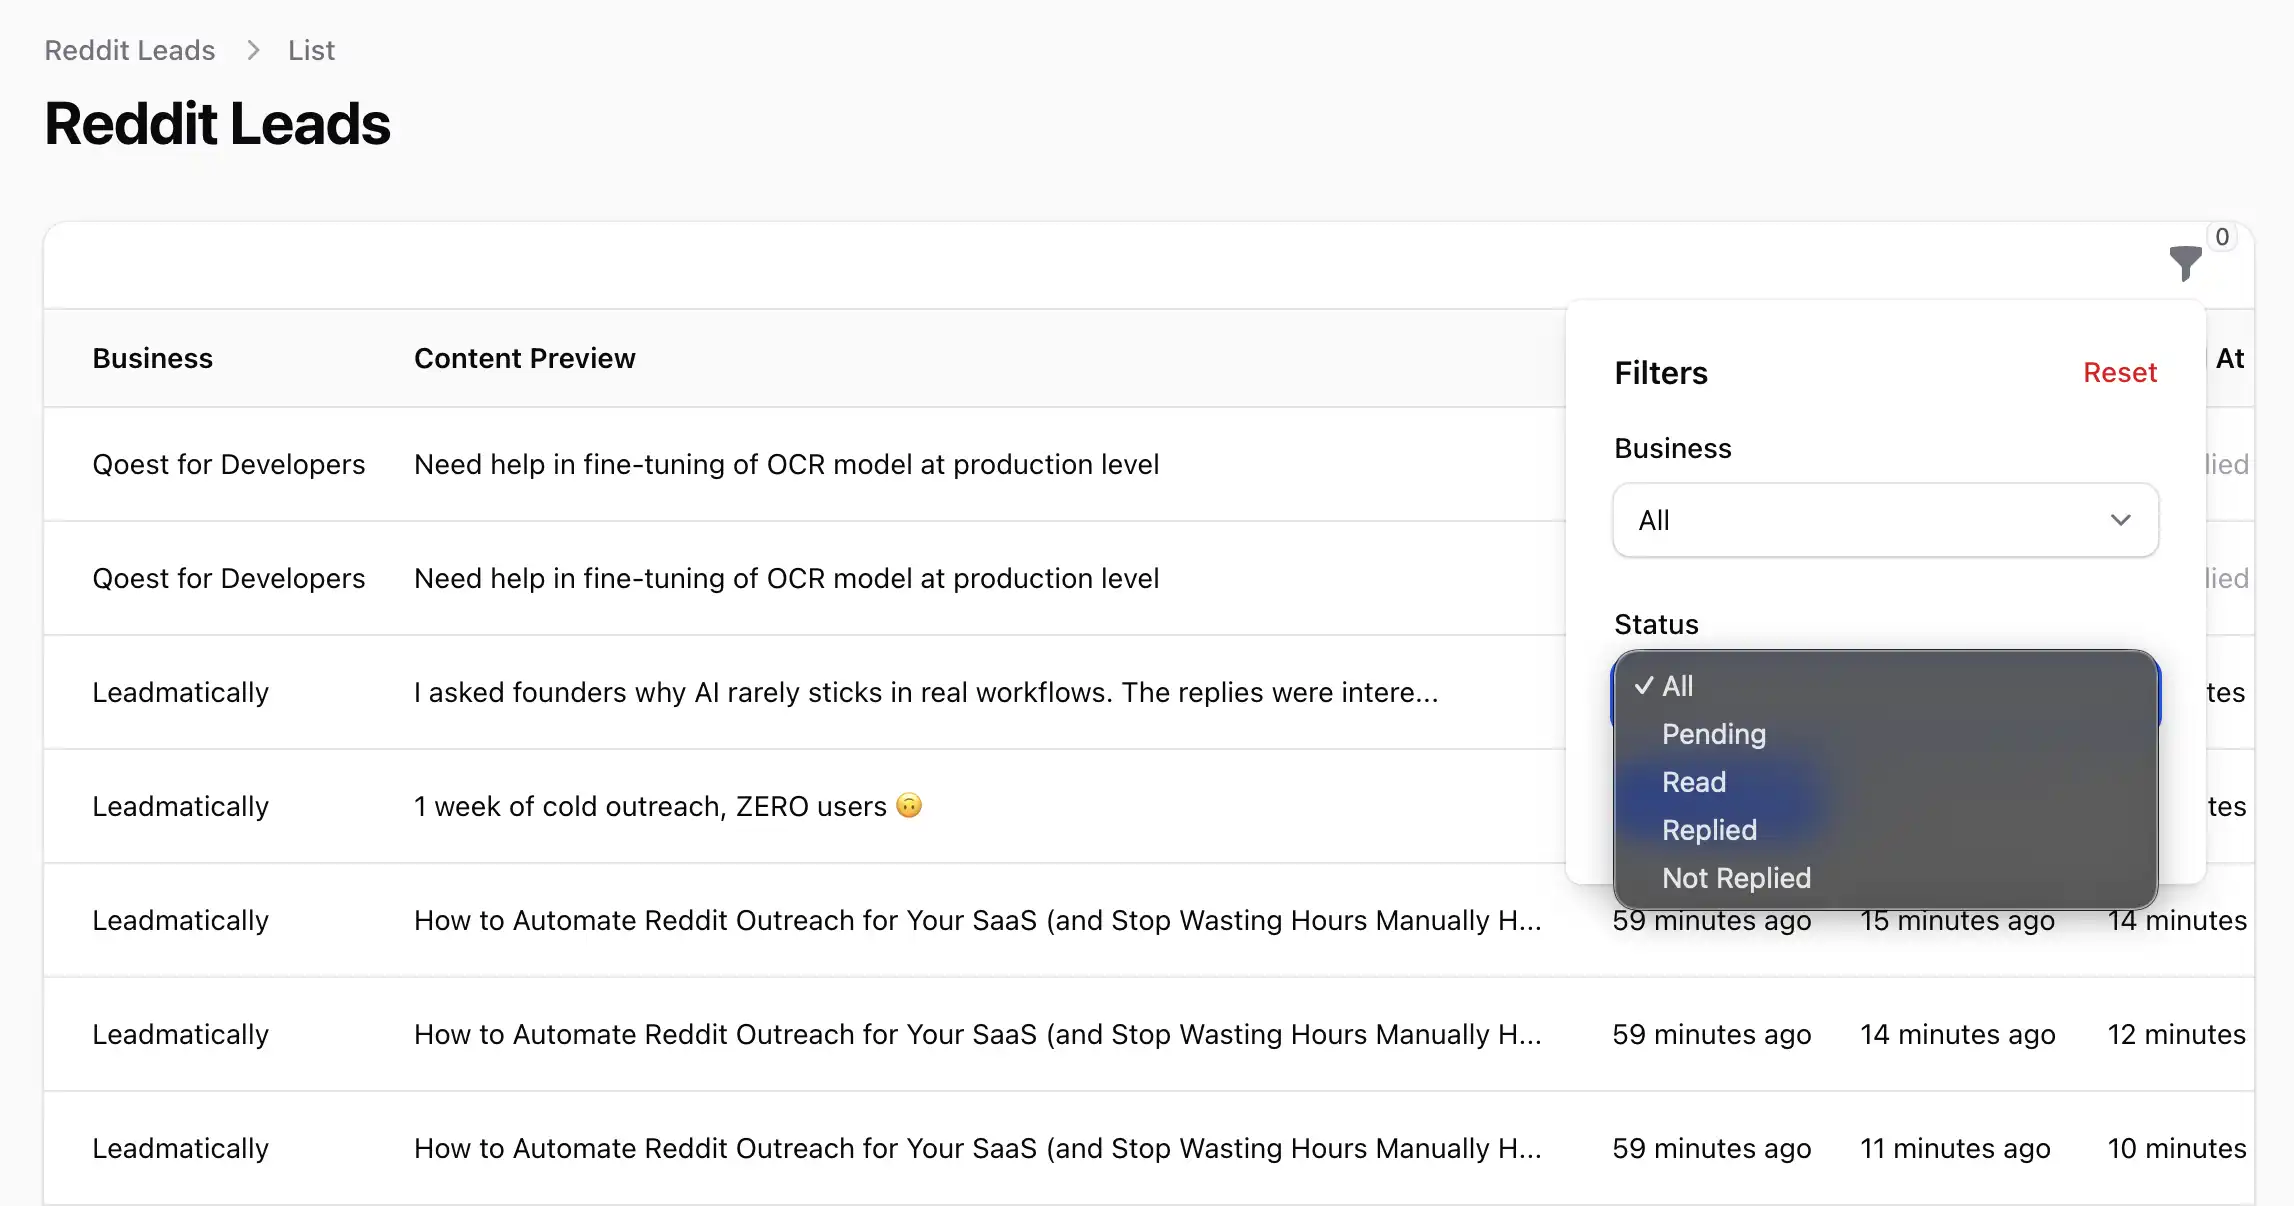Choose Pending in the Status list
The image size is (2294, 1206).
(x=1713, y=734)
